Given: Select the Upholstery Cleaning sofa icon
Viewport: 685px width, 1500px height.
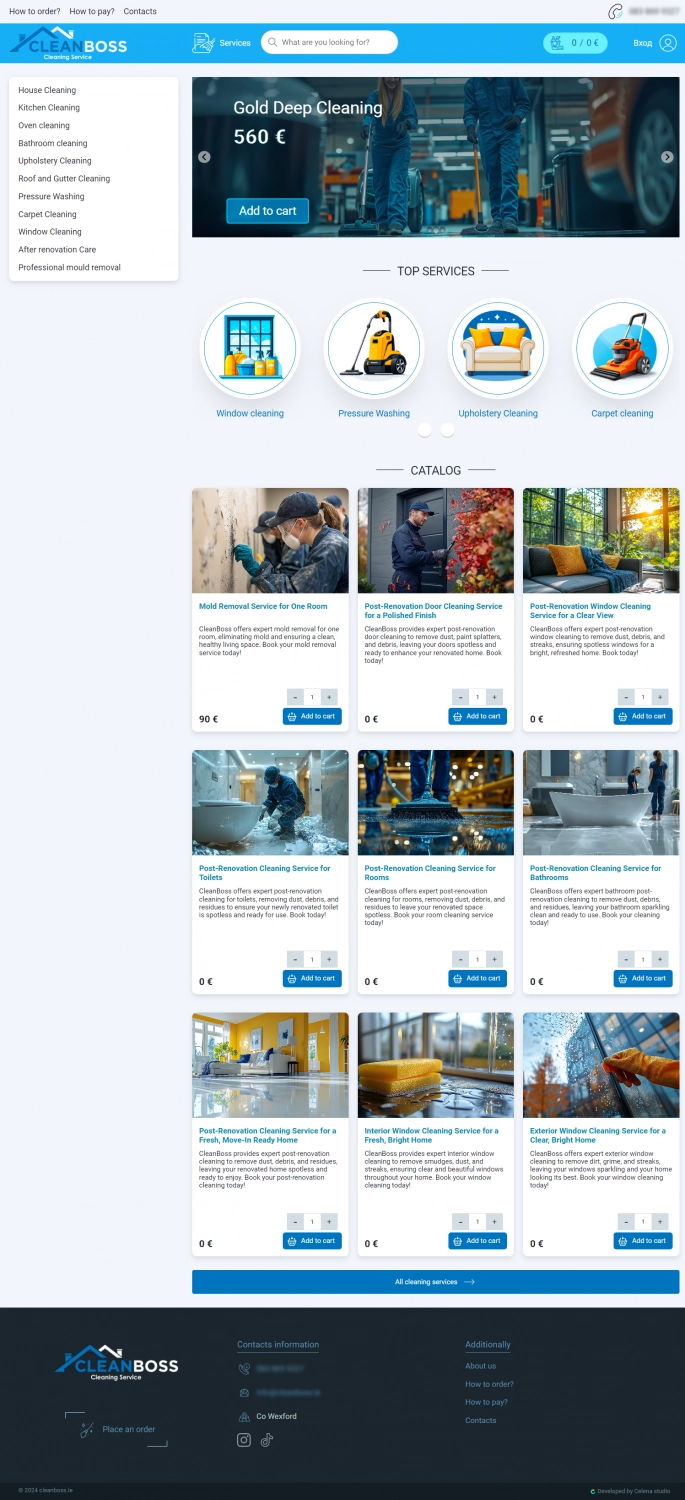Looking at the screenshot, I should [x=498, y=350].
